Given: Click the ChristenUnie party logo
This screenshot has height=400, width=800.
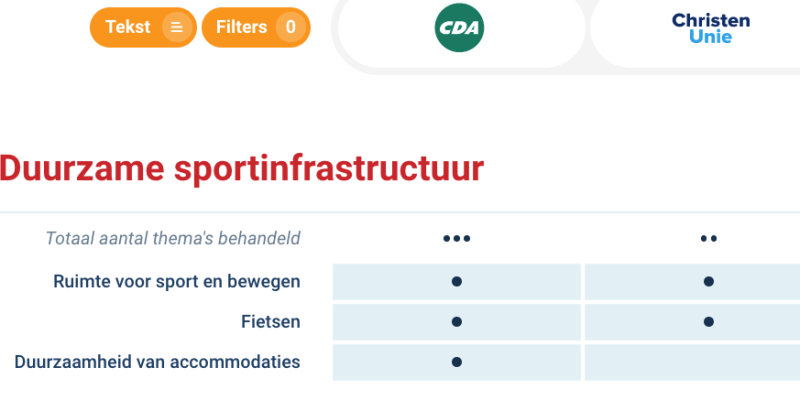Looking at the screenshot, I should (x=711, y=28).
